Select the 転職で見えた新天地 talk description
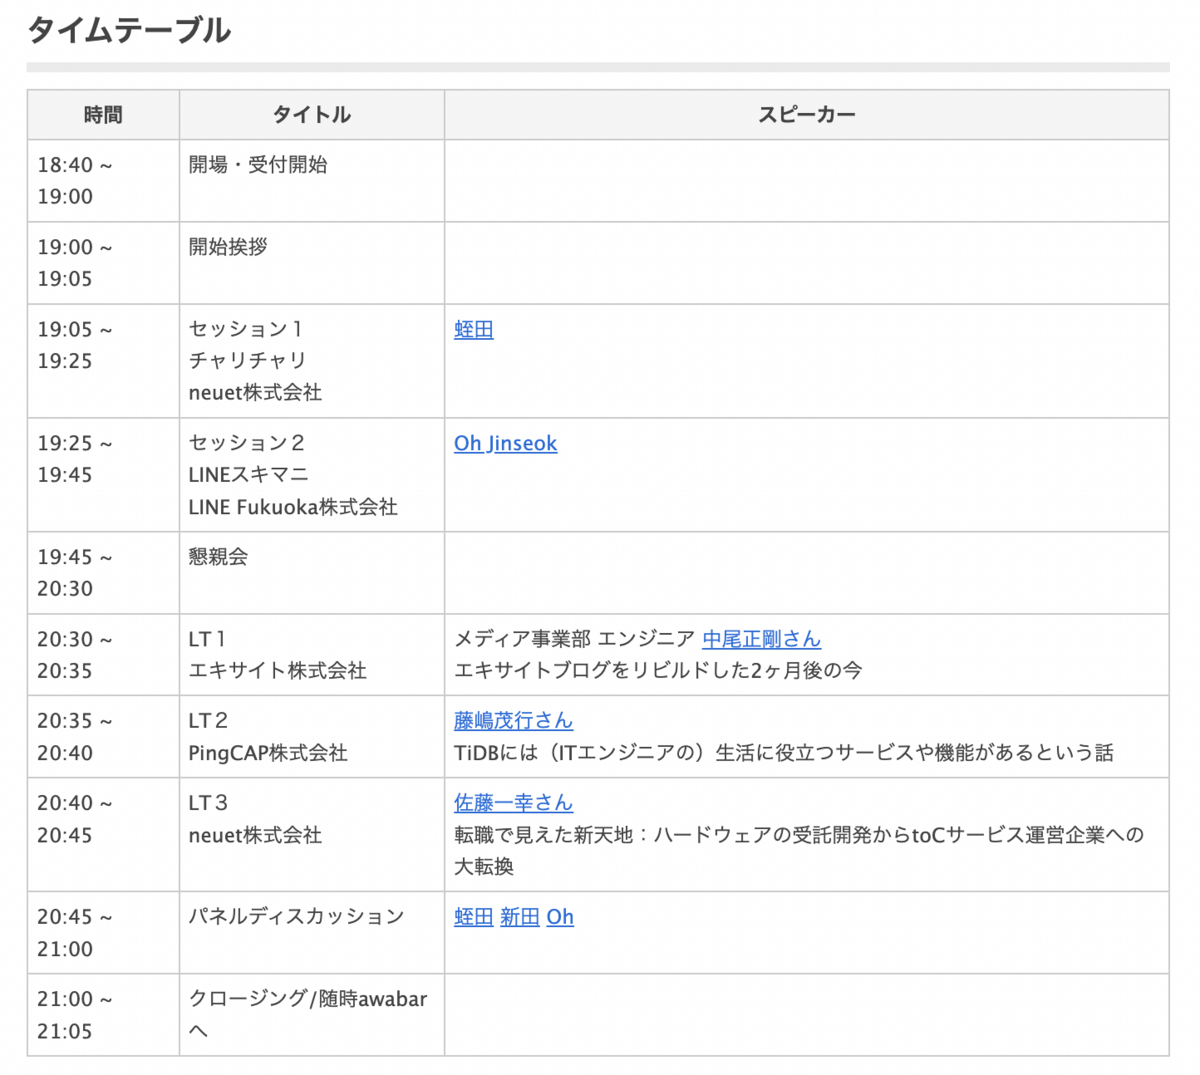The width and height of the screenshot is (1200, 1075). point(799,851)
